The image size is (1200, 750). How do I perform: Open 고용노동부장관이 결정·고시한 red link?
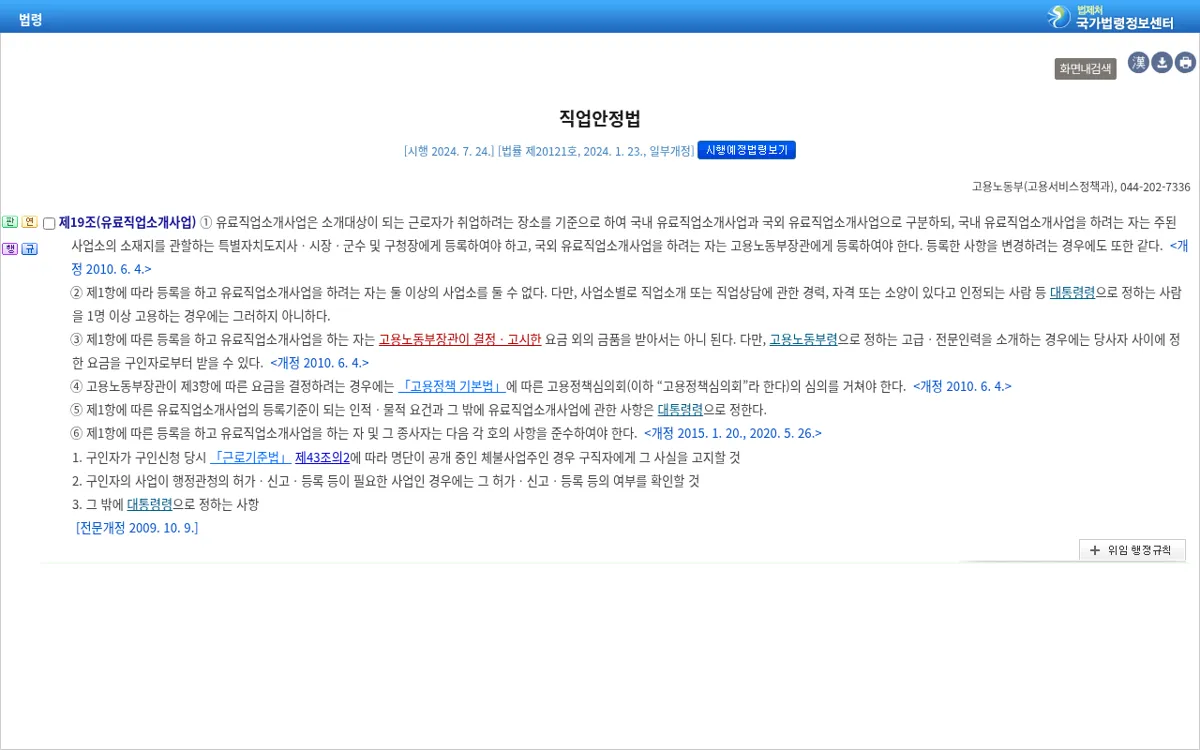coord(460,339)
